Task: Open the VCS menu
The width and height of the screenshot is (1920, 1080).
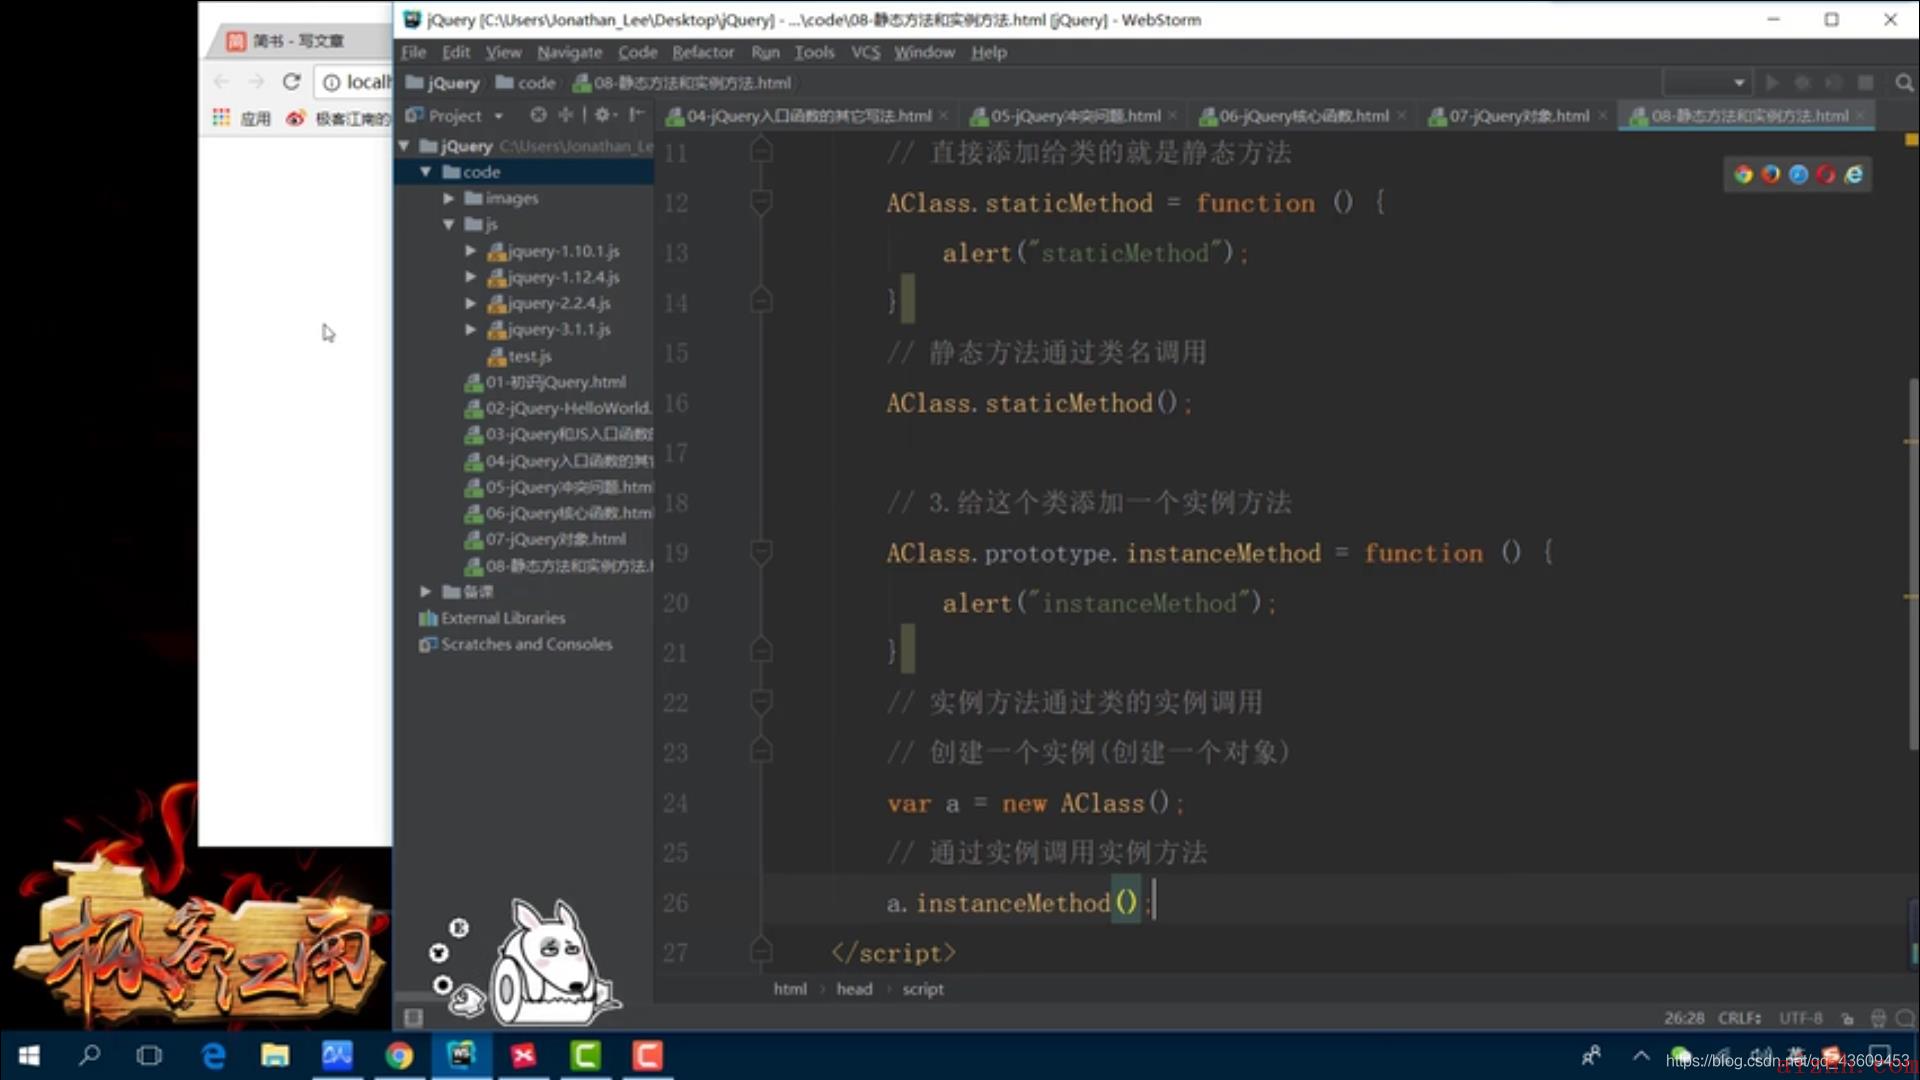Action: [866, 52]
